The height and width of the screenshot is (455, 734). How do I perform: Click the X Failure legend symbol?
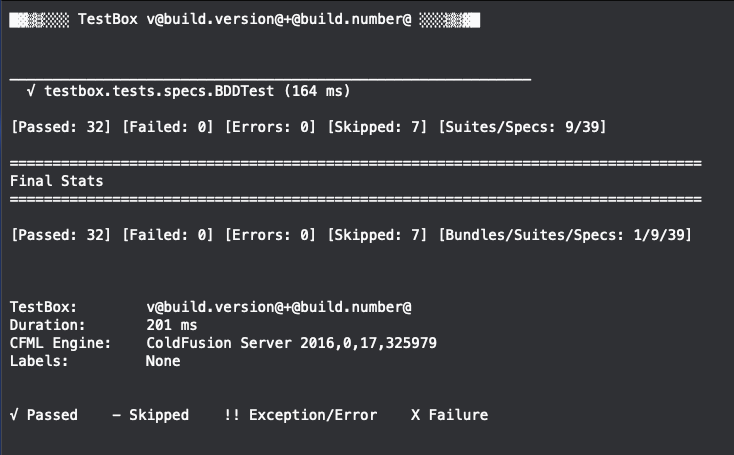415,415
